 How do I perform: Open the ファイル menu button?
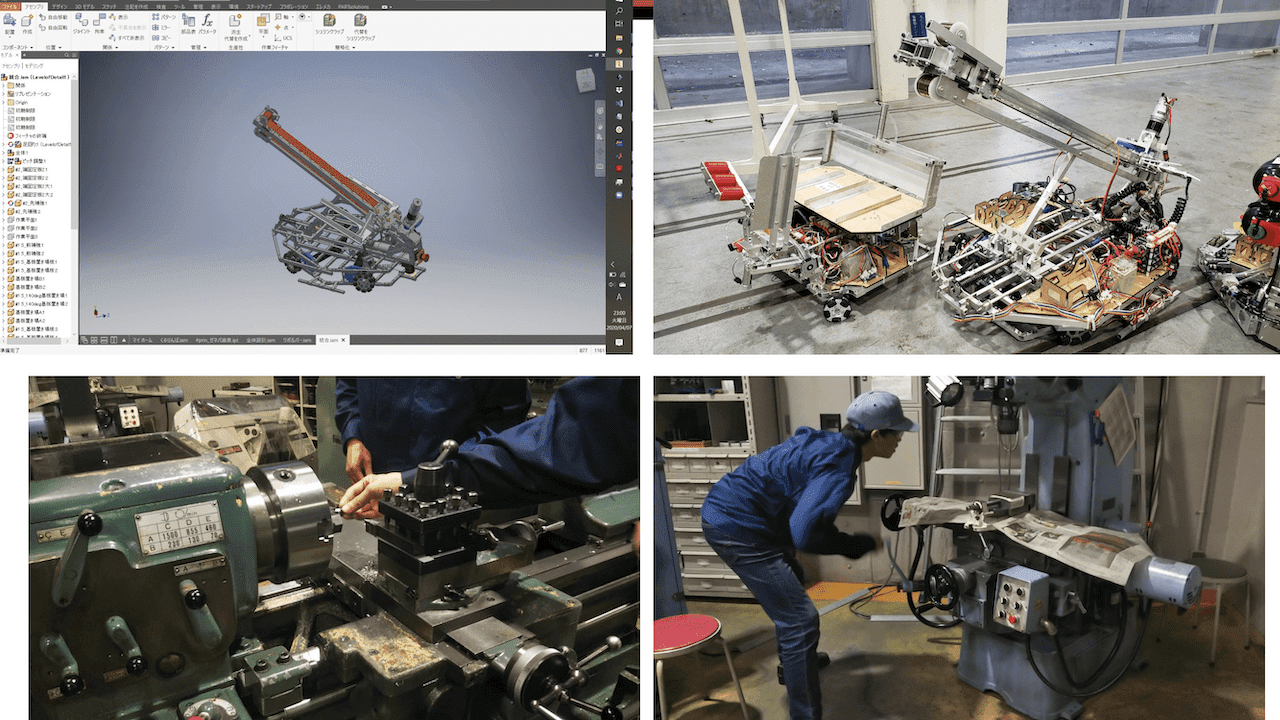(x=9, y=5)
